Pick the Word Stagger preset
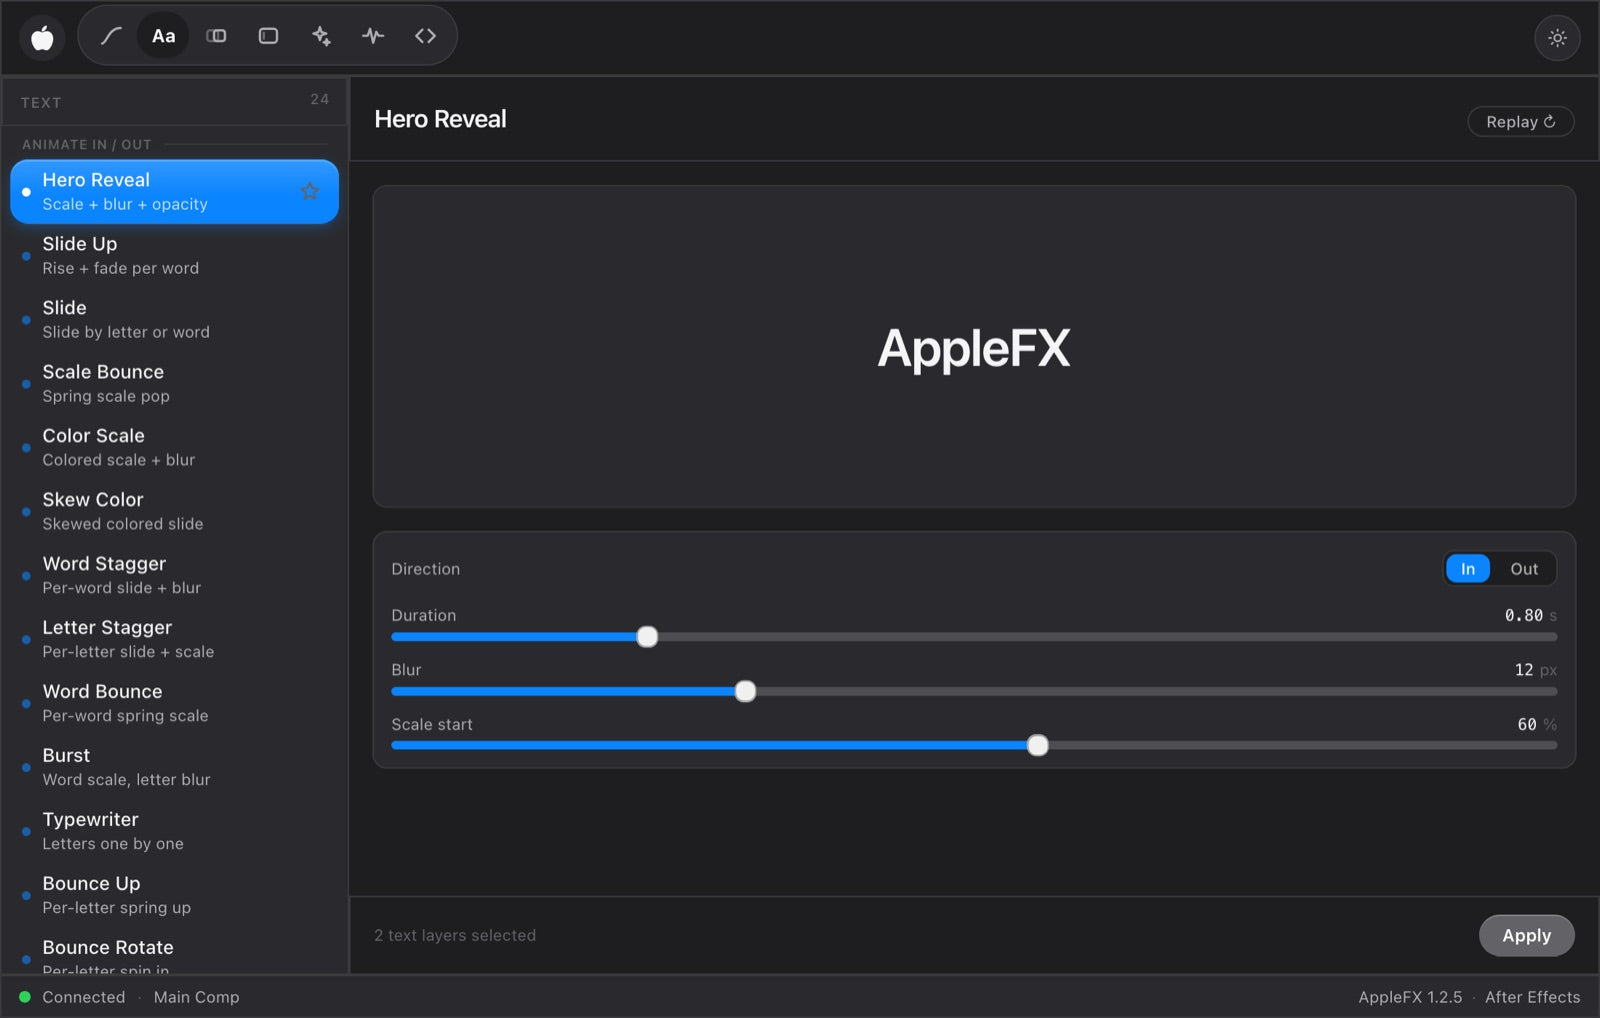Screen dimensions: 1600x1018 coord(174,575)
